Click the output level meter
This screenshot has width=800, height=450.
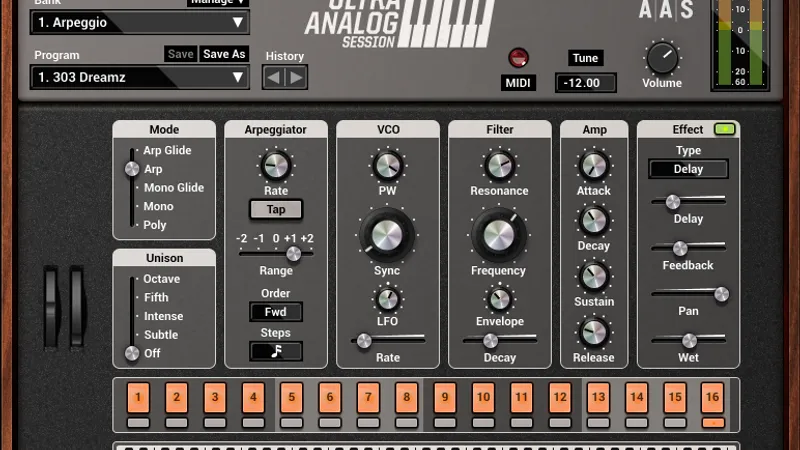click(740, 45)
